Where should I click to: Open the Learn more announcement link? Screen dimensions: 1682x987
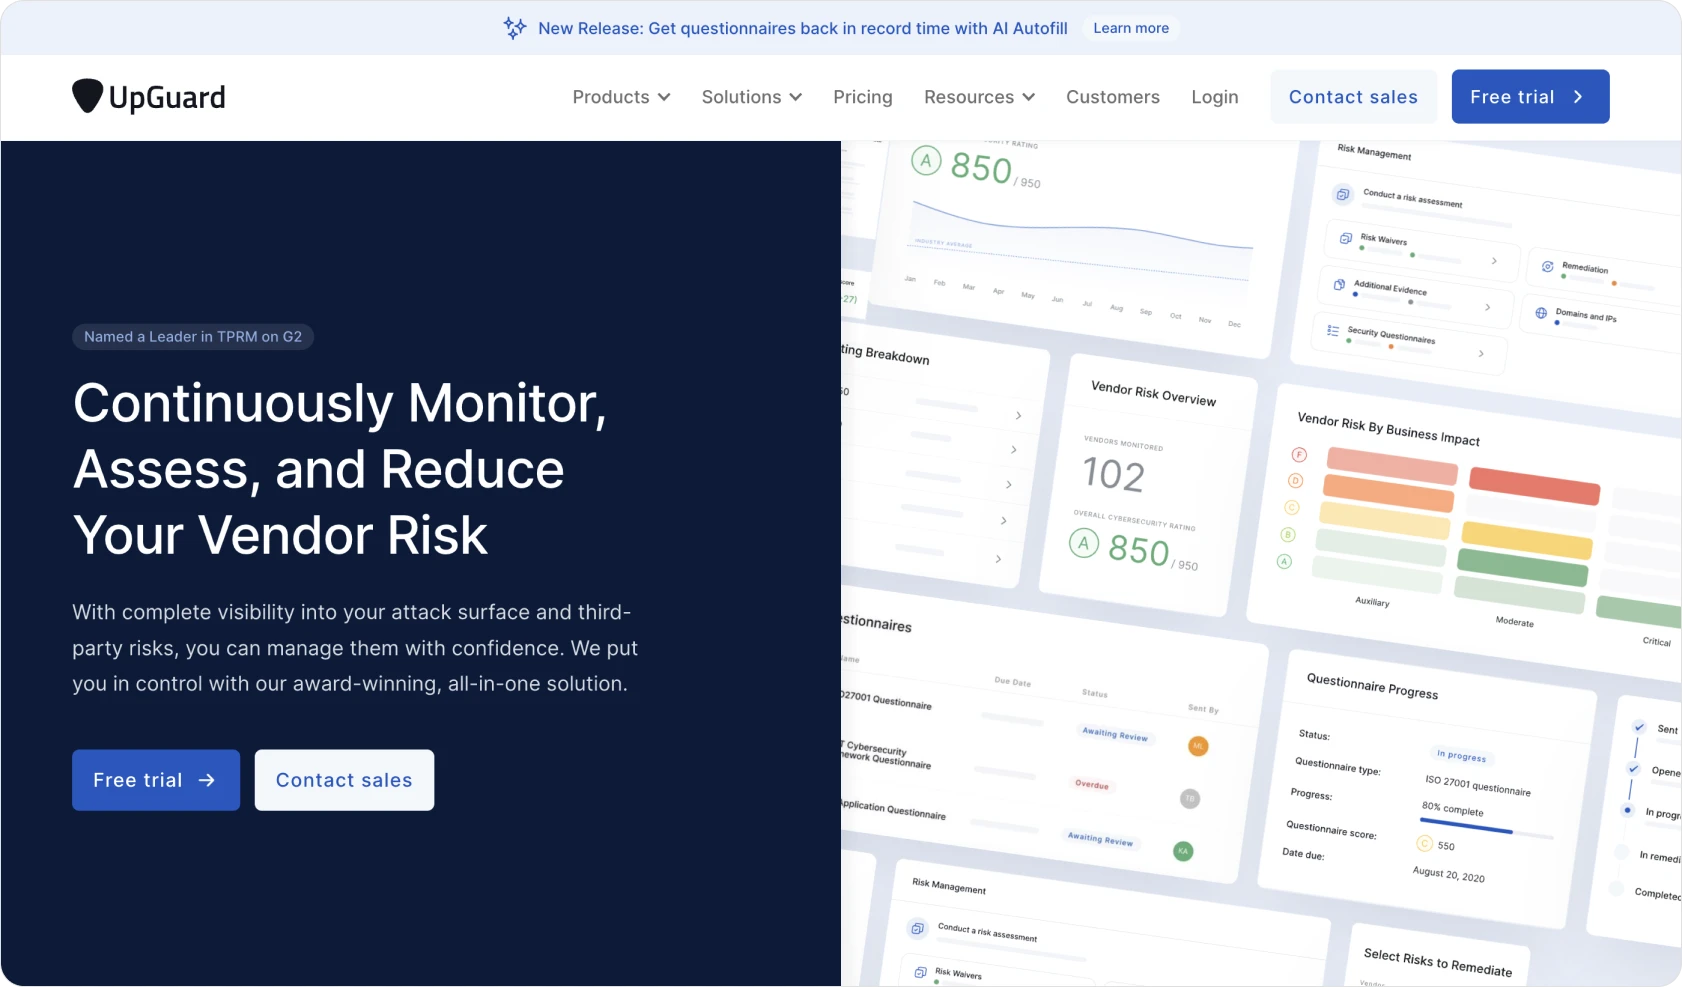tap(1131, 28)
